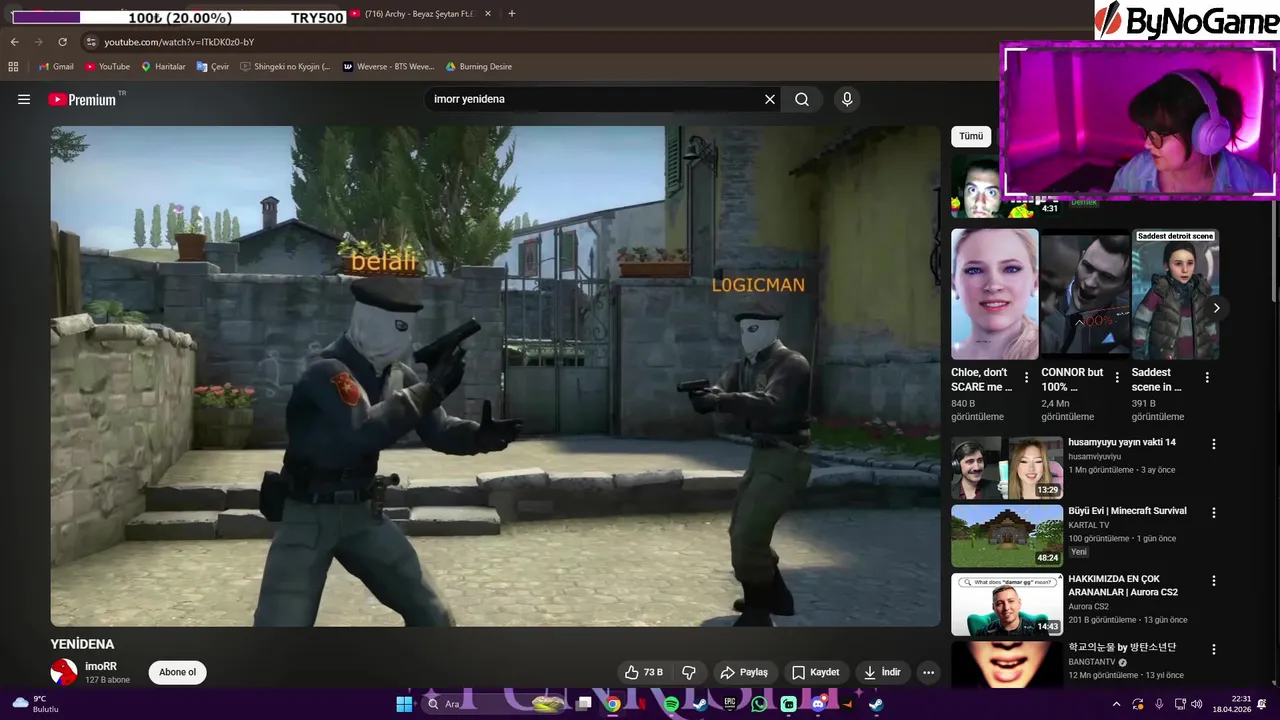Open options for Büyü Evi Minecraft Survival
The width and height of the screenshot is (1280, 720).
[1214, 512]
